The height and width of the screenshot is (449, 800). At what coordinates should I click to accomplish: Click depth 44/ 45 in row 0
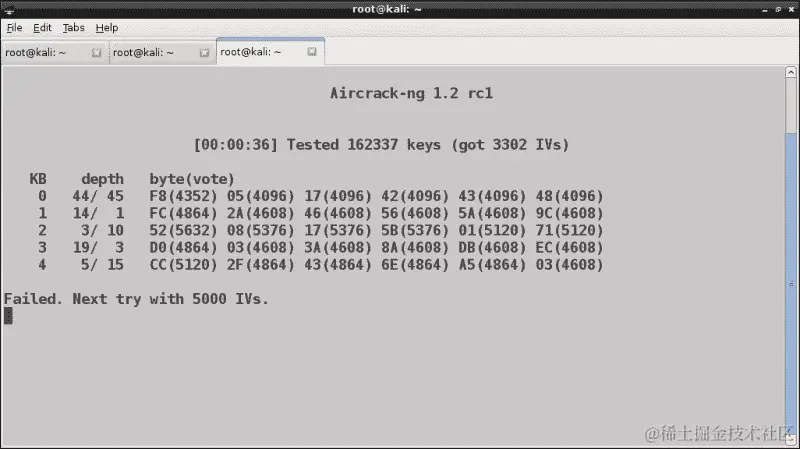tap(98, 196)
